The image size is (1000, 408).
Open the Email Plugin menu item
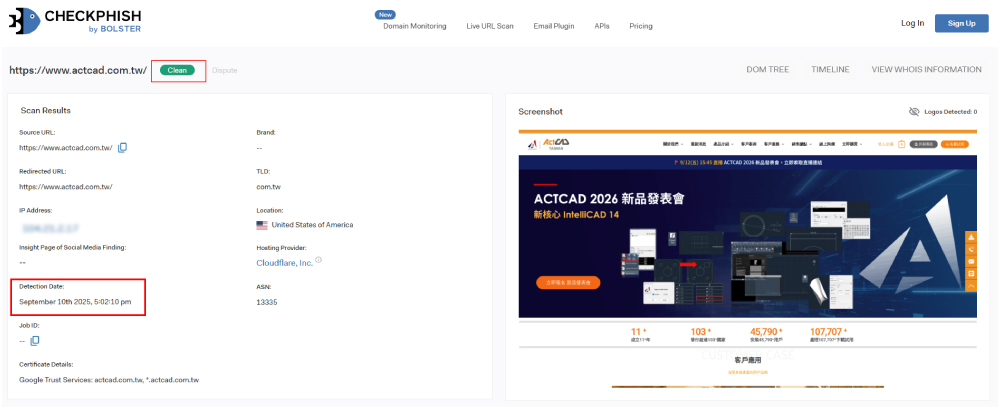(x=554, y=26)
